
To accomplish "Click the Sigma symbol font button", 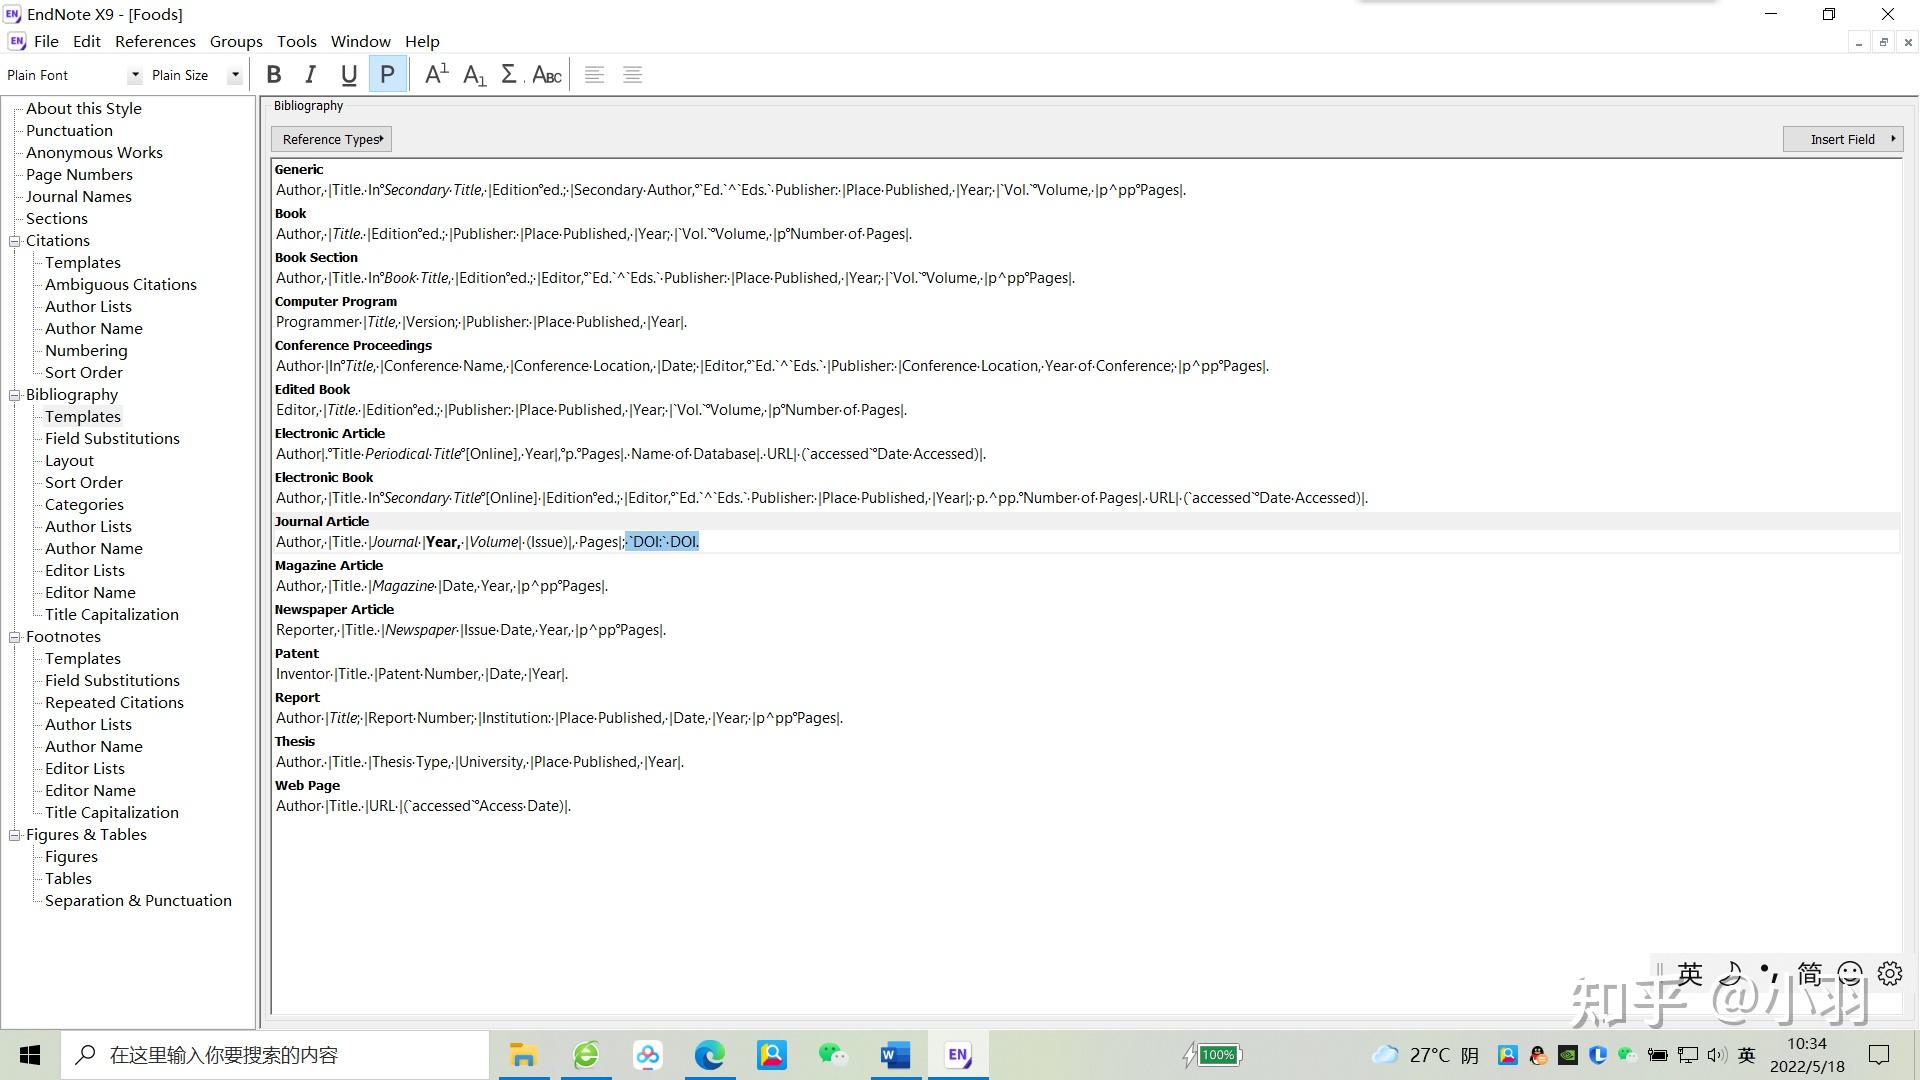I will pyautogui.click(x=509, y=75).
